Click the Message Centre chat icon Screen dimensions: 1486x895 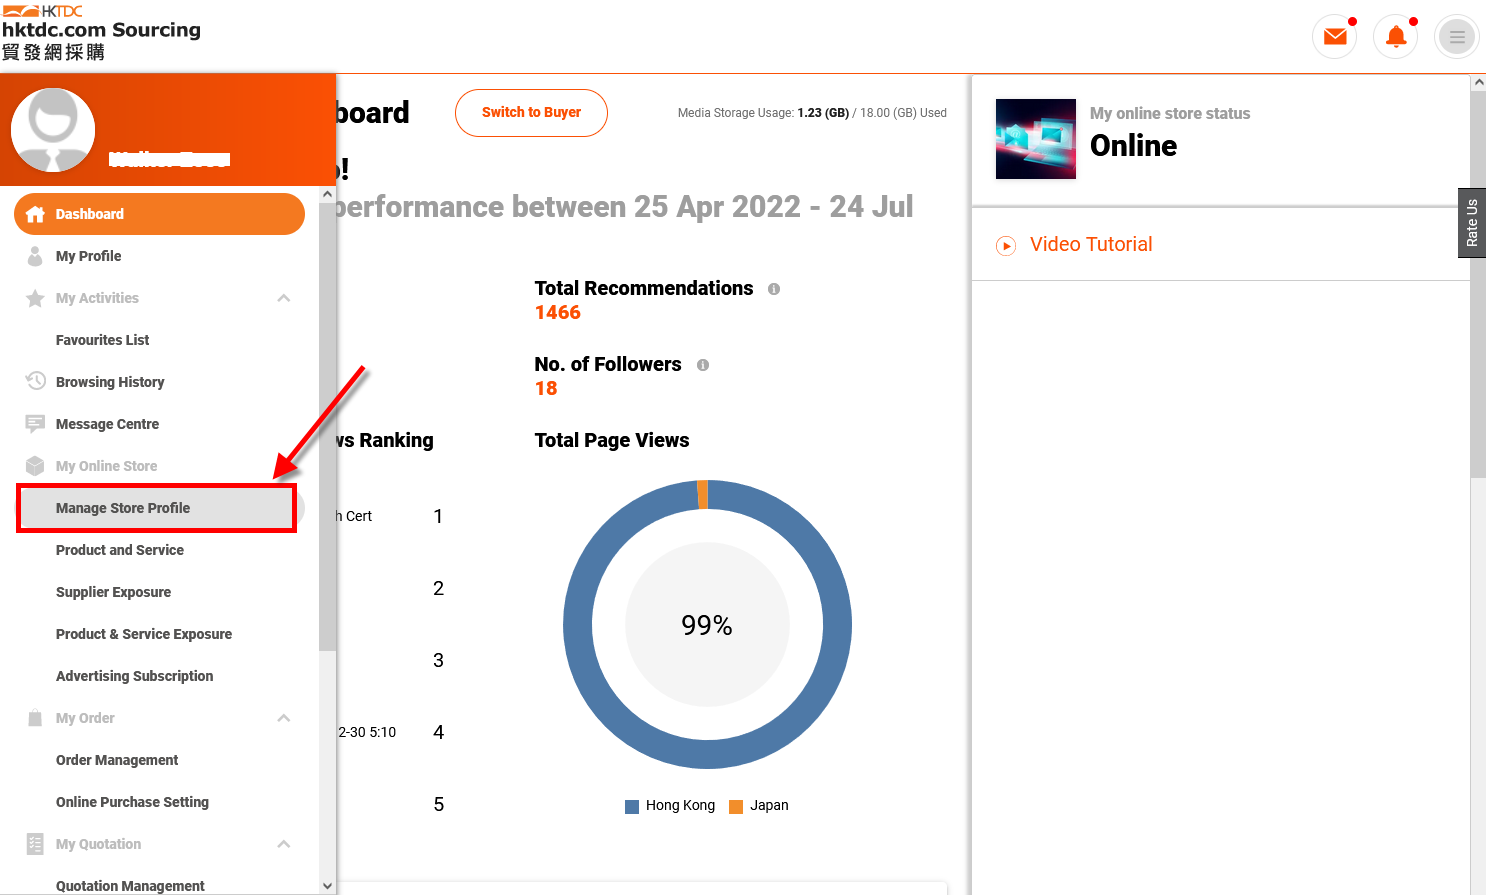35,424
